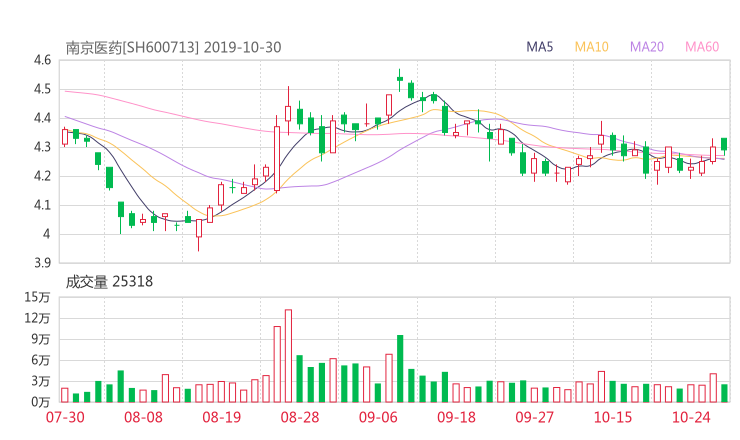Select the 08-28 date axis label

(x=300, y=417)
